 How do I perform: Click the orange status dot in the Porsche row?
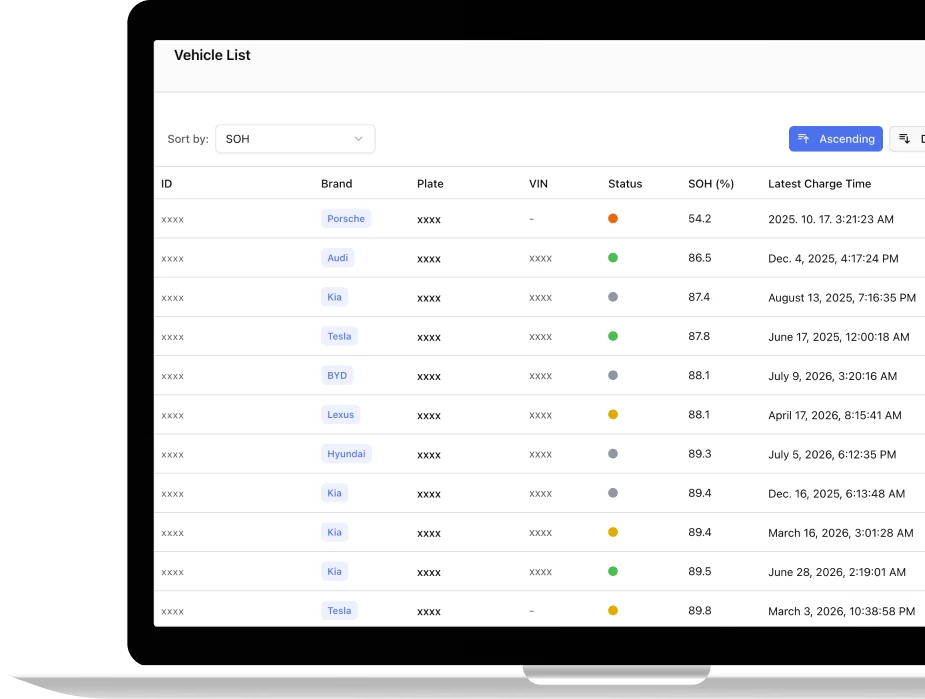613,219
